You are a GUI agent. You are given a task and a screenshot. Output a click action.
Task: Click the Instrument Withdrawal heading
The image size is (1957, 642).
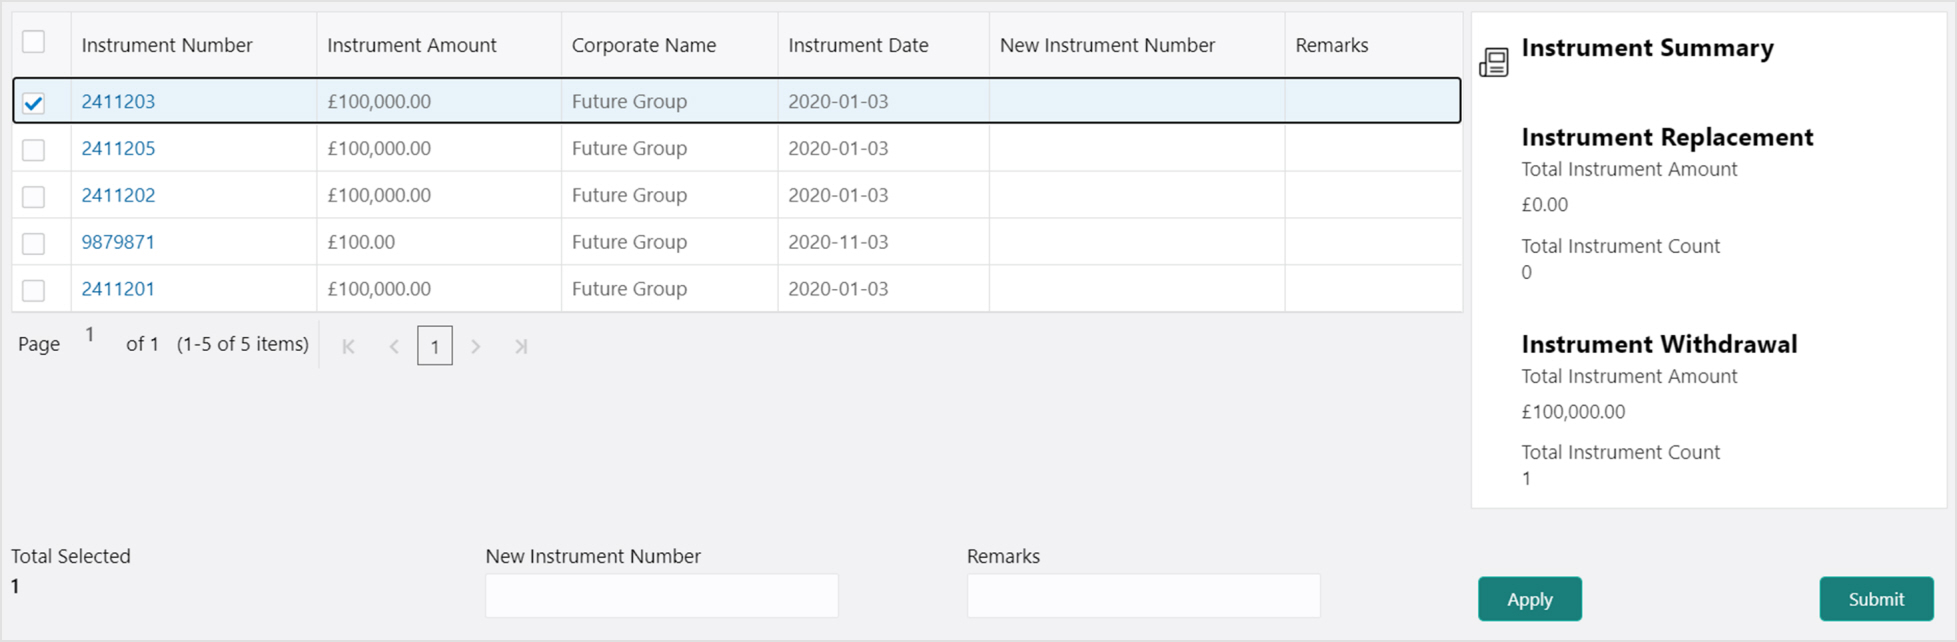[1659, 344]
